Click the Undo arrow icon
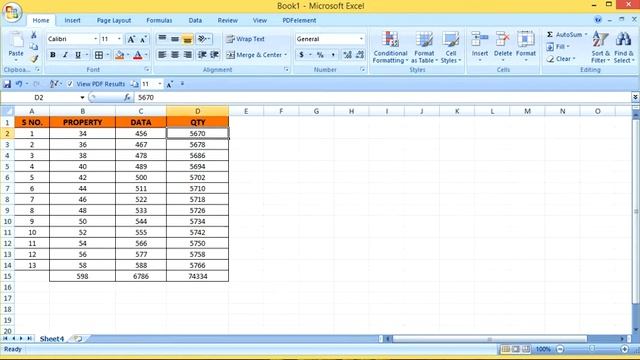The width and height of the screenshot is (640, 360). click(19, 84)
